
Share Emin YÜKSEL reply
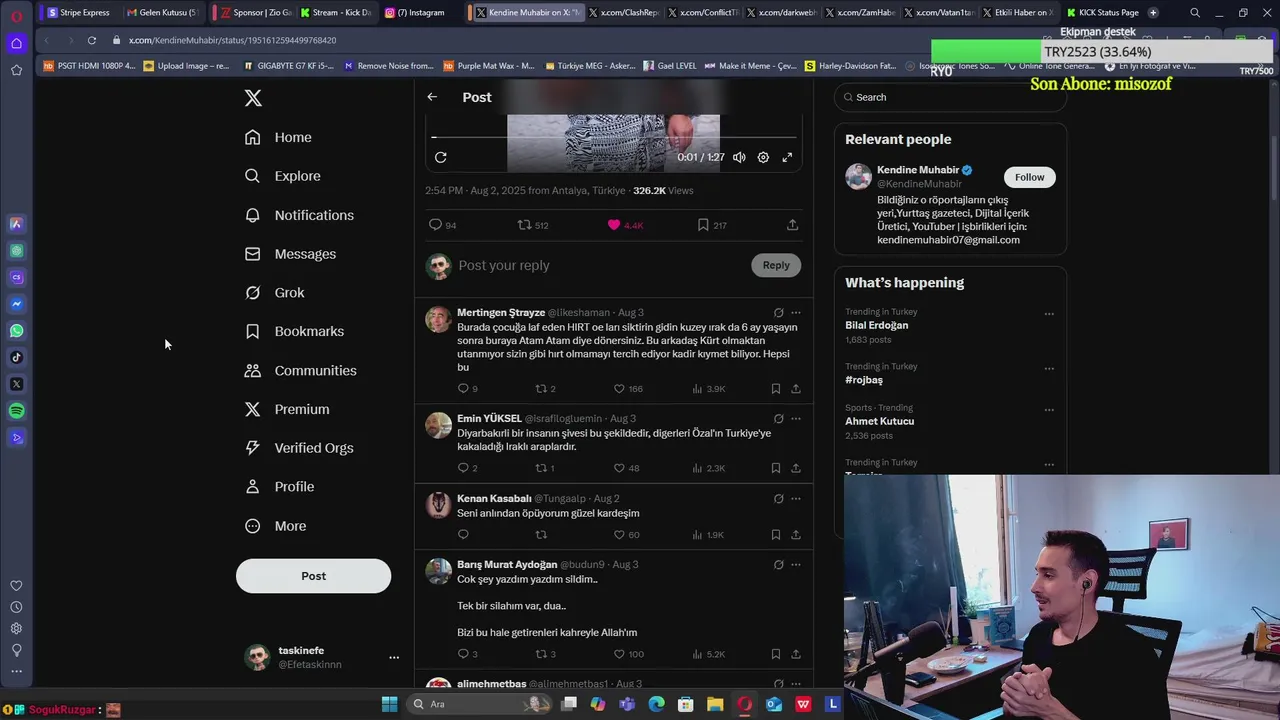[x=796, y=468]
